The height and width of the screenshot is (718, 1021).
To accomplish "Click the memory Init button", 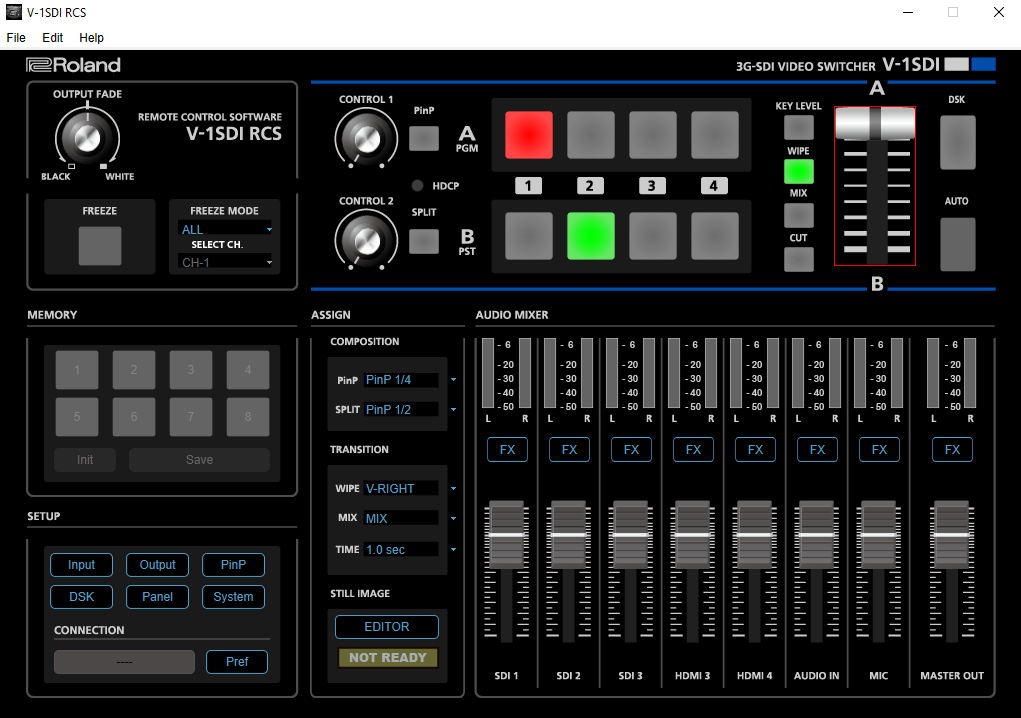I will (85, 460).
